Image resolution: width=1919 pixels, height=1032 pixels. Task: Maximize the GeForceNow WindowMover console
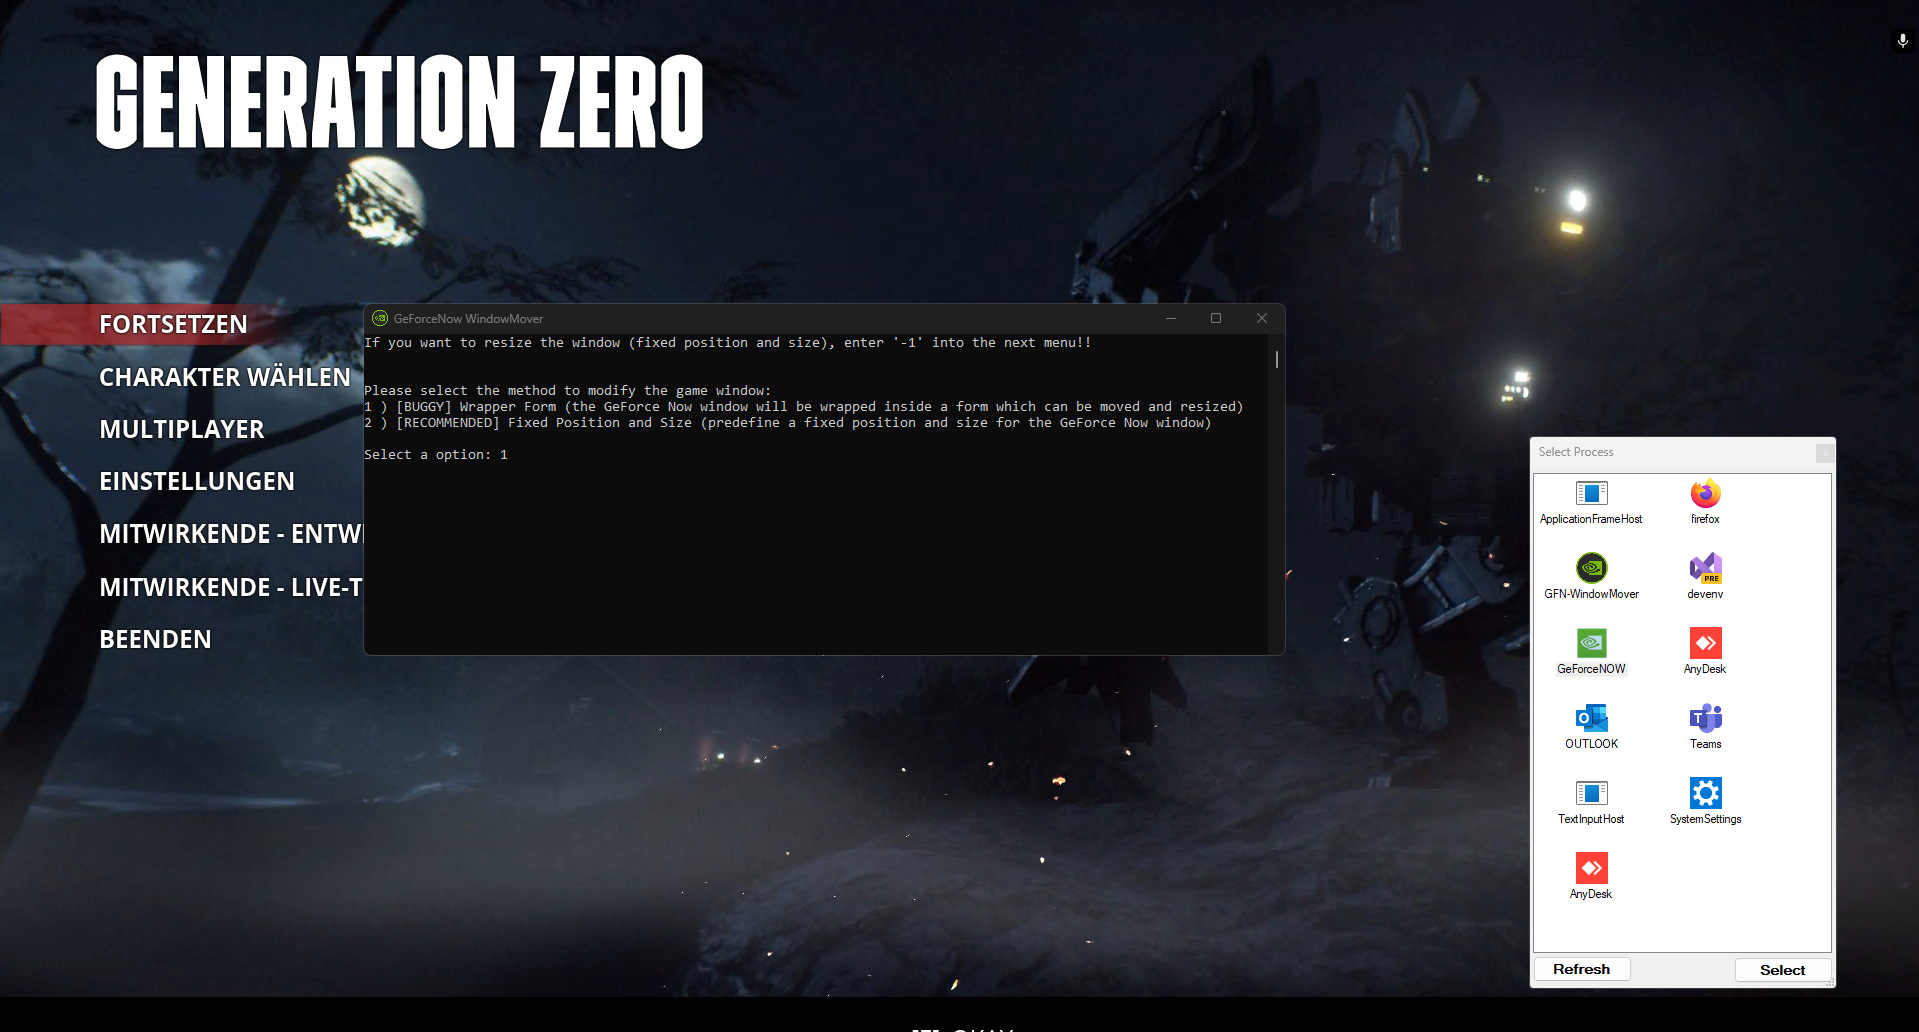pyautogui.click(x=1216, y=318)
